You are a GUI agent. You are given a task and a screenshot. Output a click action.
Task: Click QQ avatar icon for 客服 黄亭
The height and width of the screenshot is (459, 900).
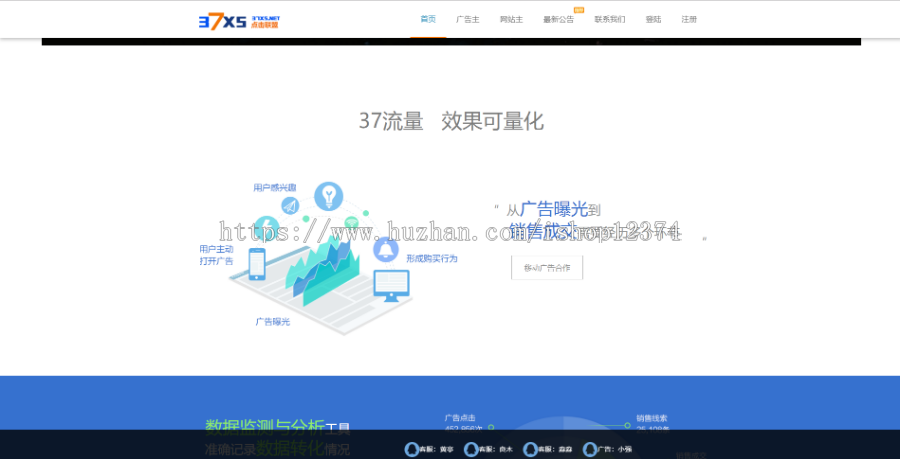pyautogui.click(x=412, y=449)
